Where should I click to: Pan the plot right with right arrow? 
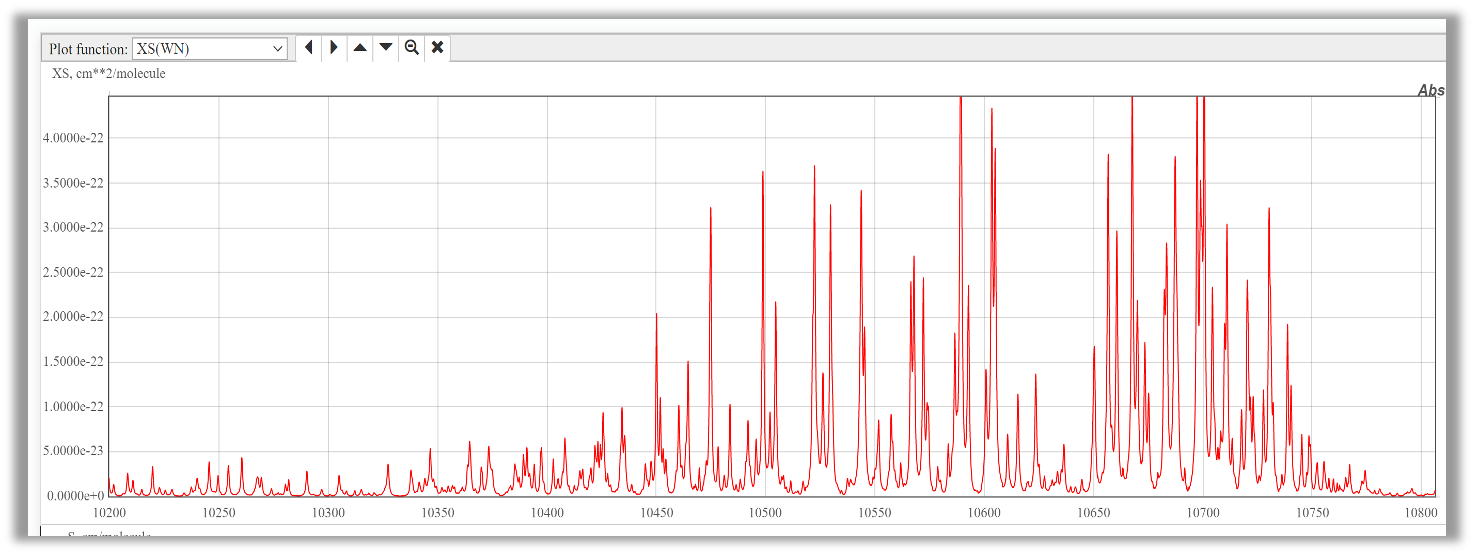334,48
